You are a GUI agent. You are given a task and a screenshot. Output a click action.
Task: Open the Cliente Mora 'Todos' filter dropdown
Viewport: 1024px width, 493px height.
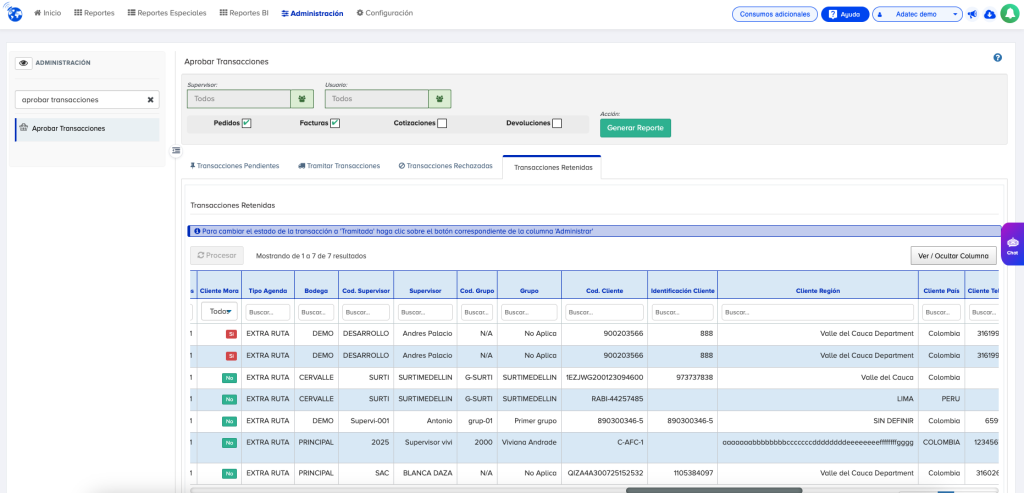(217, 312)
